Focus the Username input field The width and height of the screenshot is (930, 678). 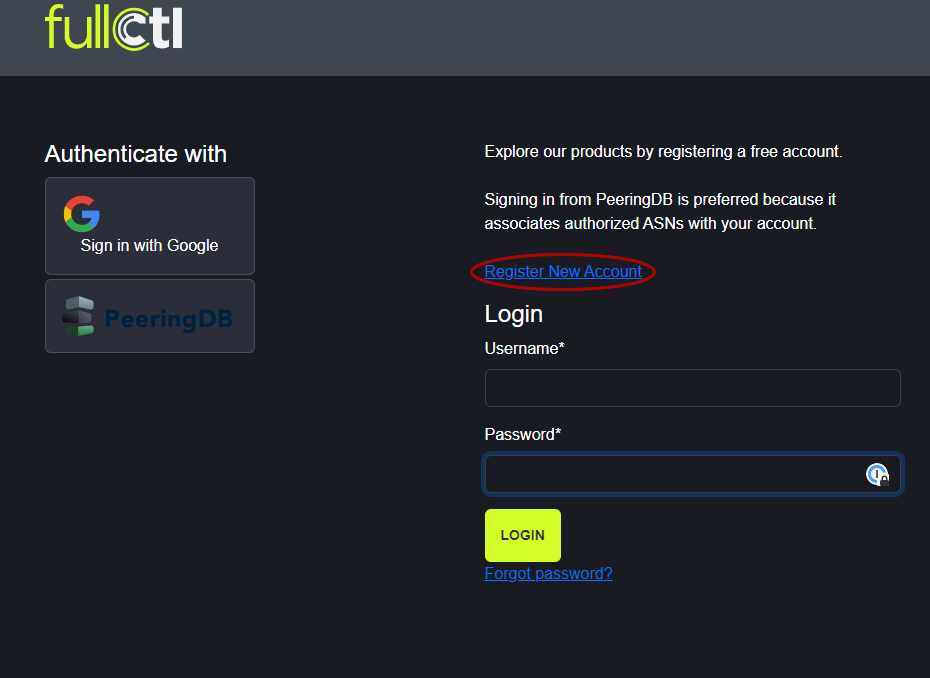[692, 388]
